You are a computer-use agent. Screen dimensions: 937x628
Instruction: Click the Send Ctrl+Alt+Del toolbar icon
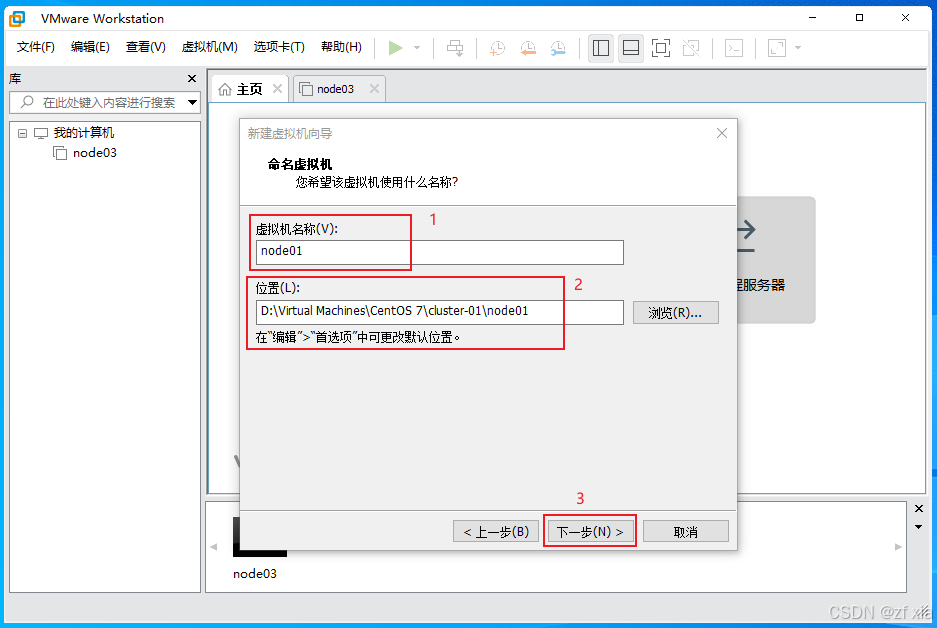455,48
